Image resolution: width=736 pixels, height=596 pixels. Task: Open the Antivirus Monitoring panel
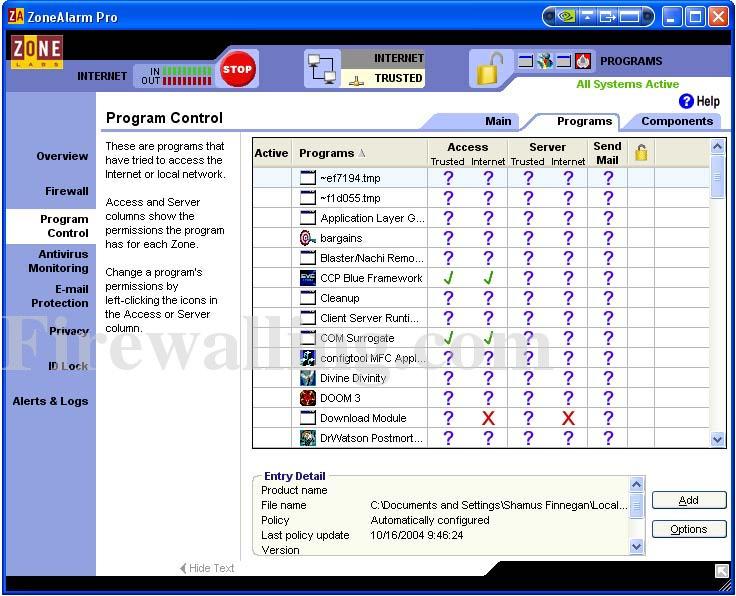click(58, 261)
